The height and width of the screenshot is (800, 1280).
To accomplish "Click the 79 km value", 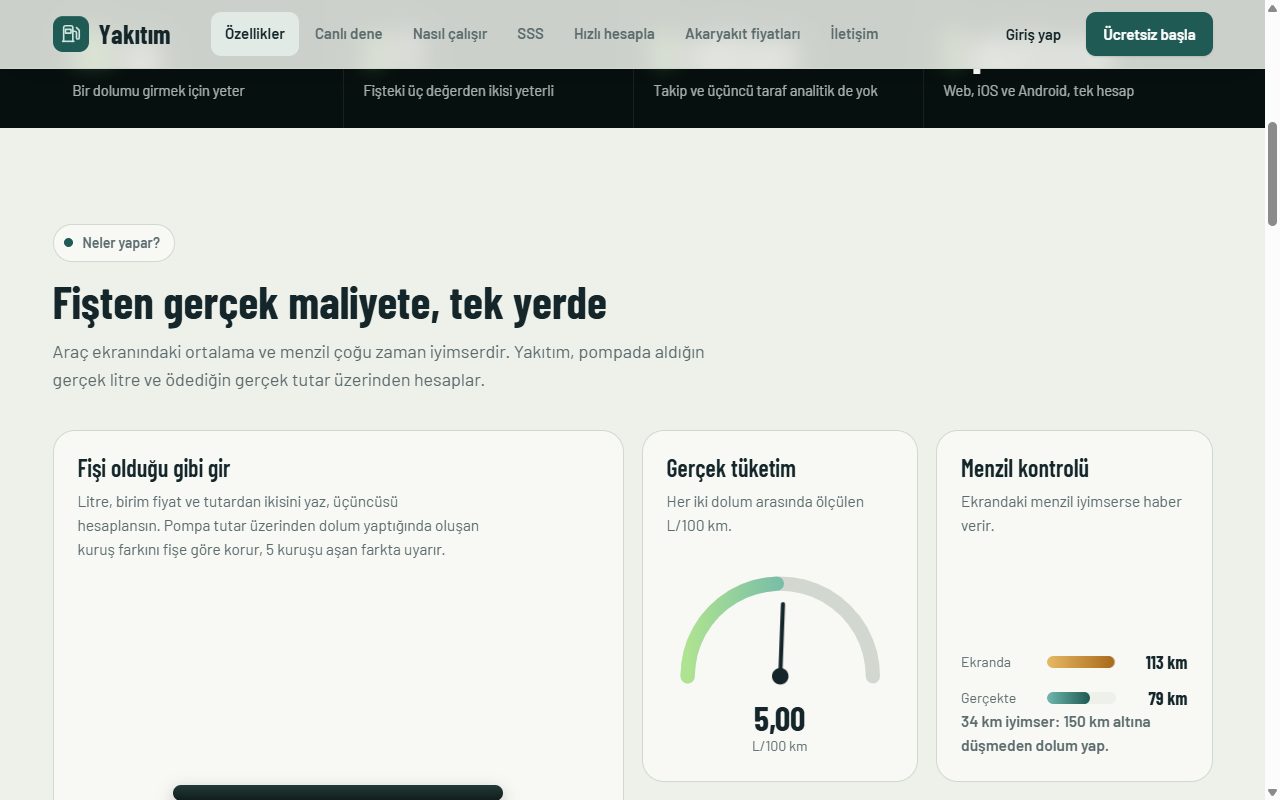I will 1168,698.
